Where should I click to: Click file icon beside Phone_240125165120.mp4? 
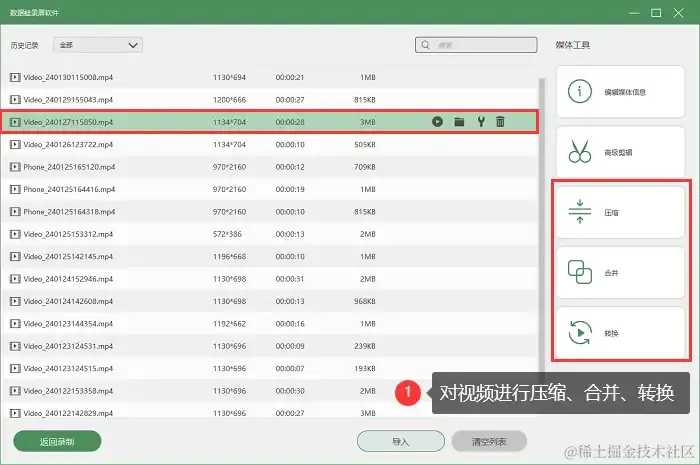pyautogui.click(x=15, y=167)
